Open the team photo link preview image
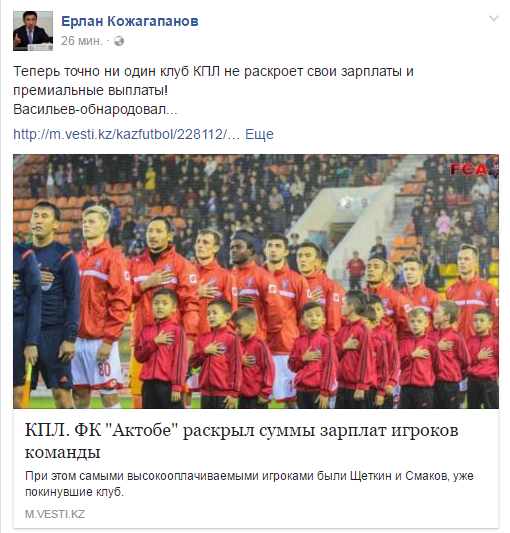 point(256,281)
